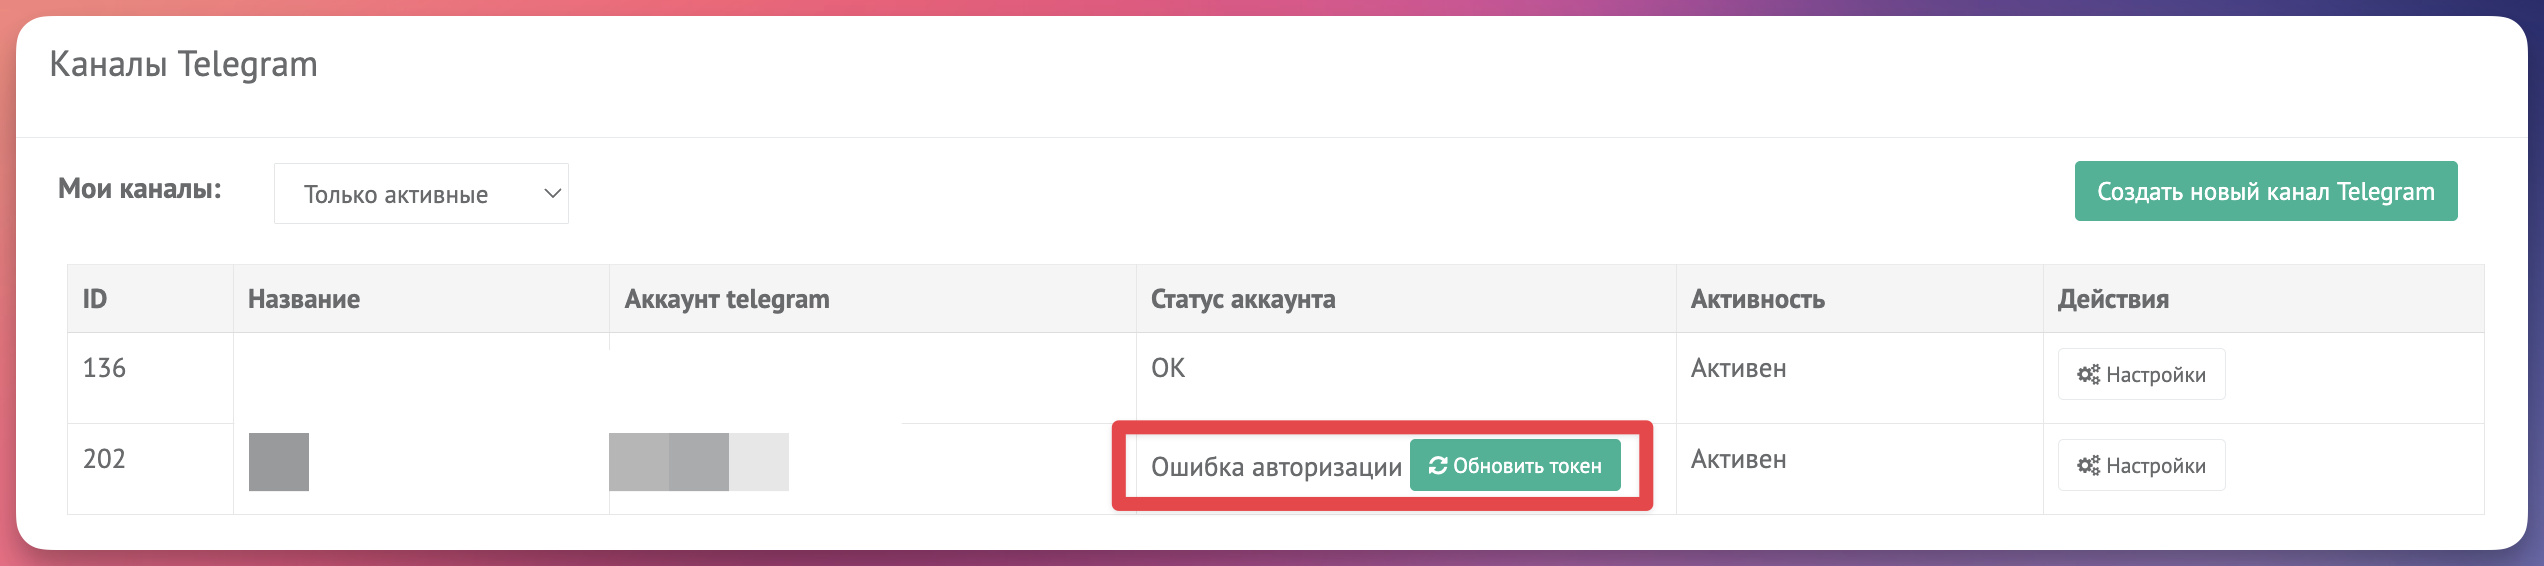The width and height of the screenshot is (2544, 566).
Task: Click channel ID 136 cell
Action: [104, 369]
